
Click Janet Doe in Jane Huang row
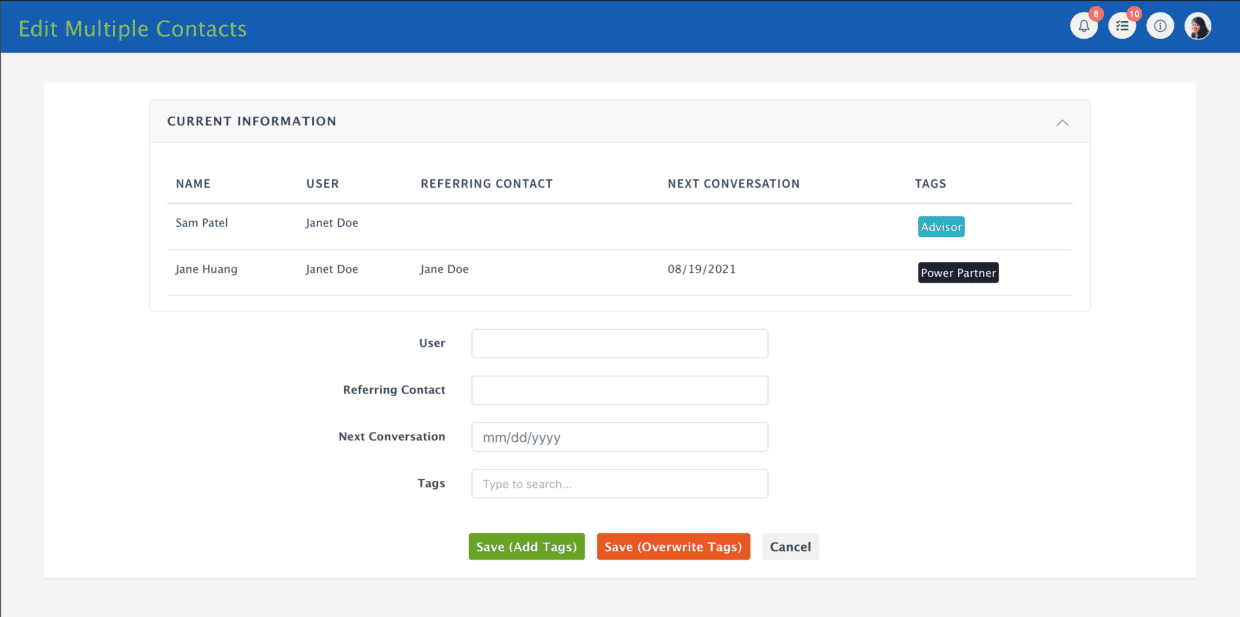(332, 269)
